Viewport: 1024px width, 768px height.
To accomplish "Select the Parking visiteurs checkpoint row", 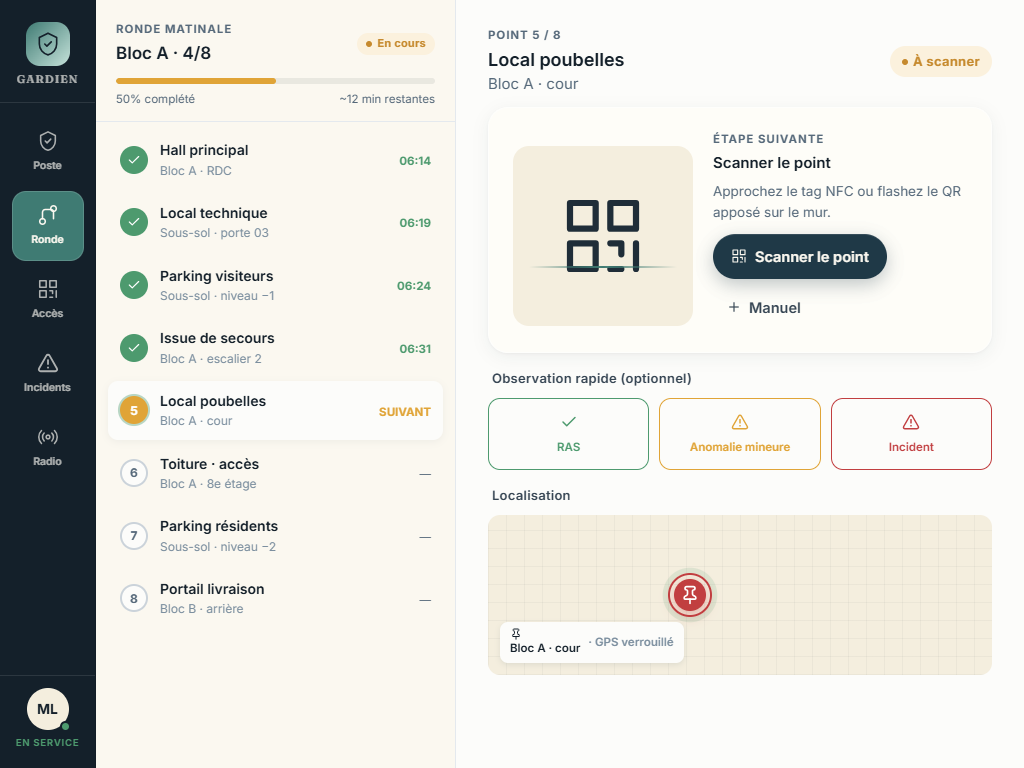I will 275,285.
